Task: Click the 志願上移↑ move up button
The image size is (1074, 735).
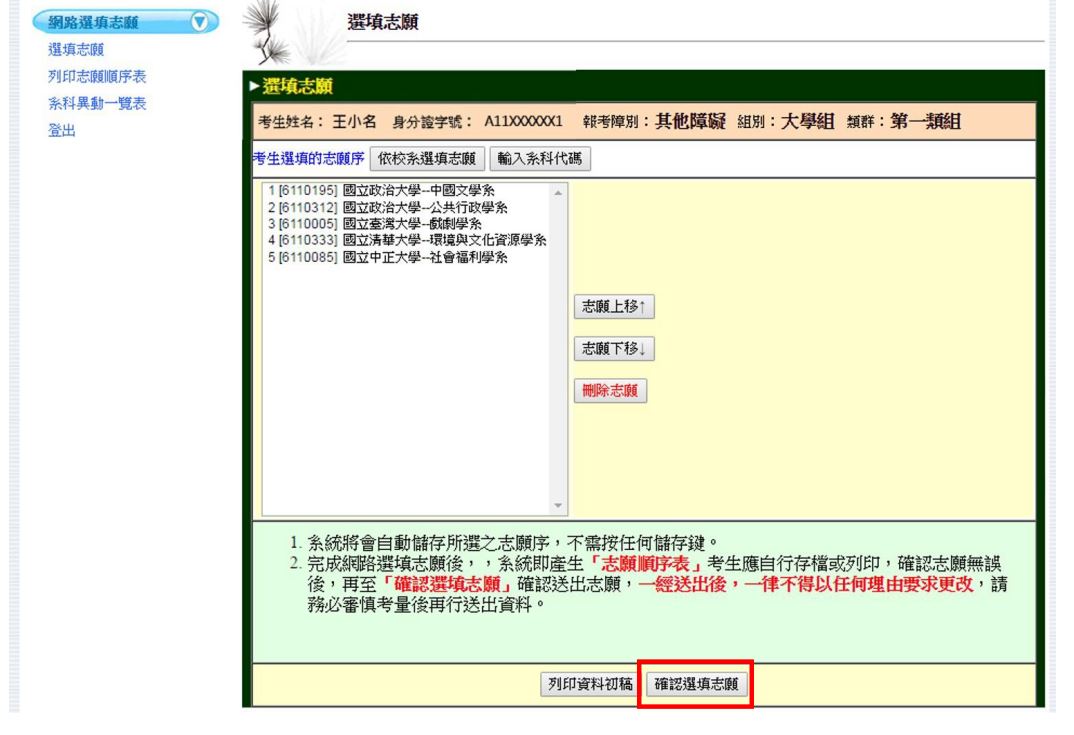Action: tap(614, 306)
